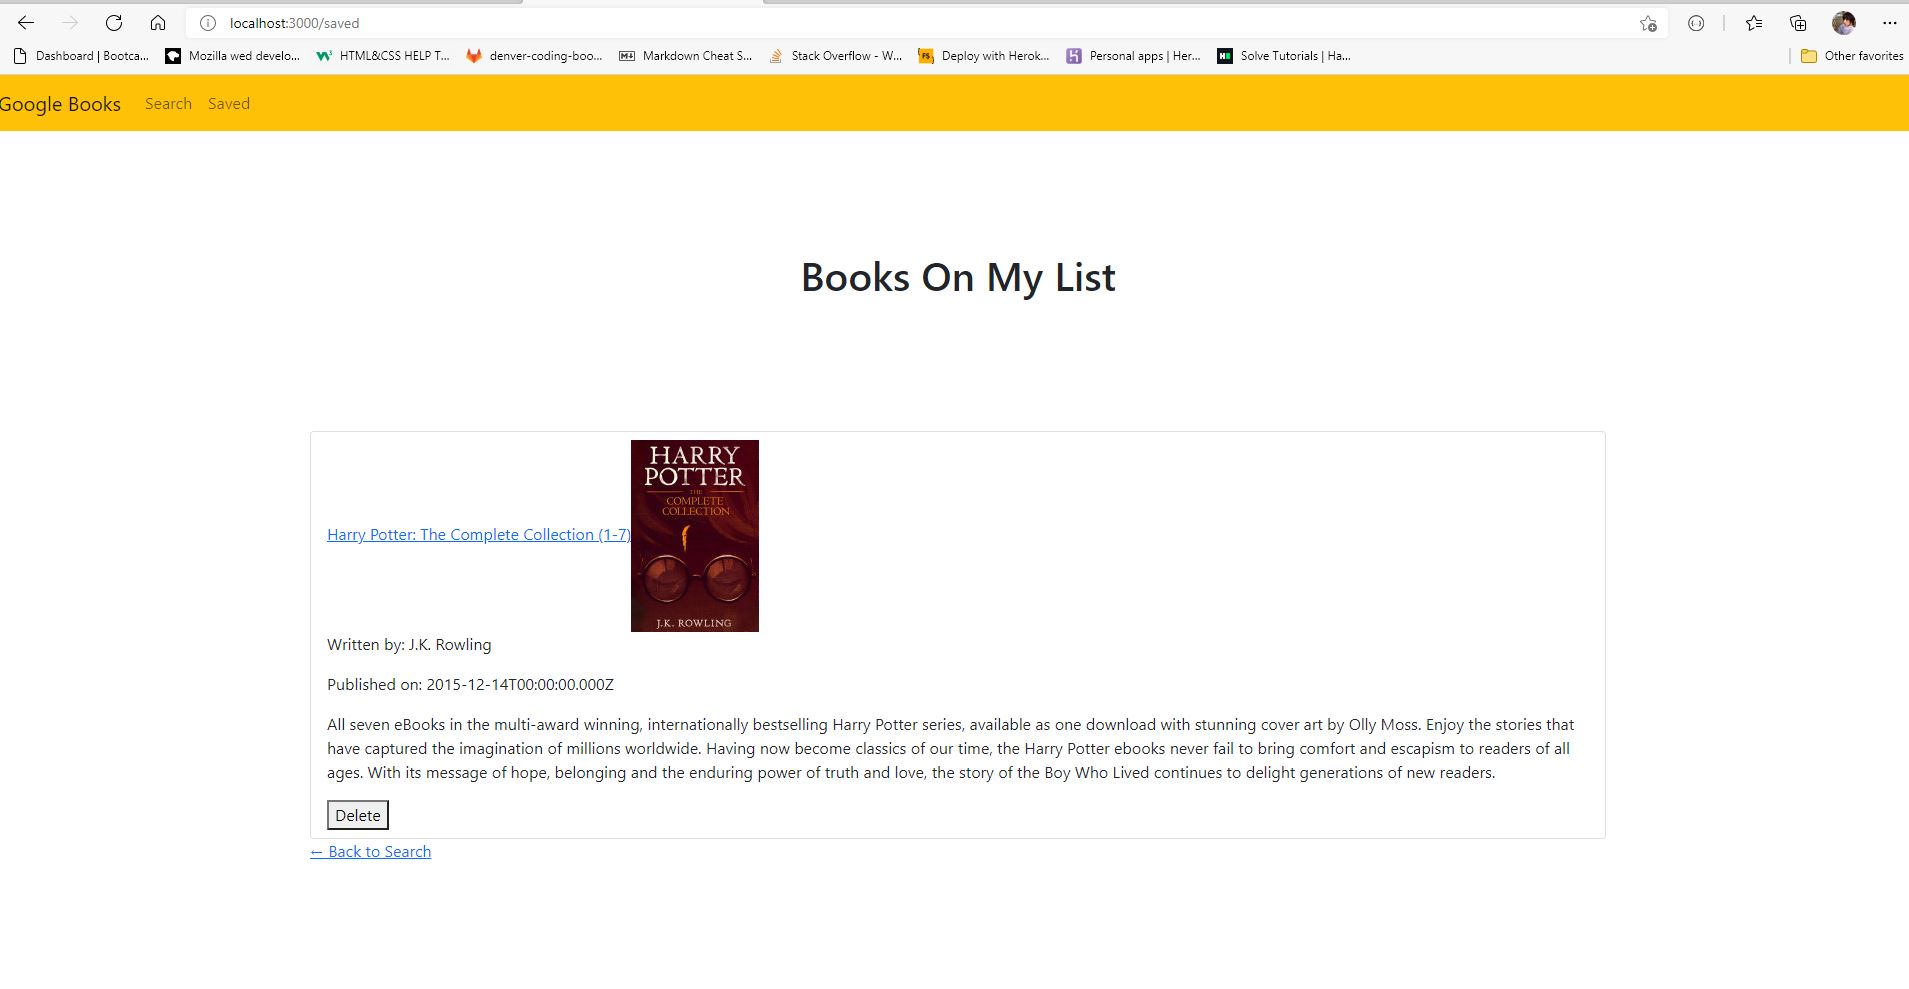The image size is (1909, 989).
Task: Open the favorites list icon
Action: point(1754,23)
